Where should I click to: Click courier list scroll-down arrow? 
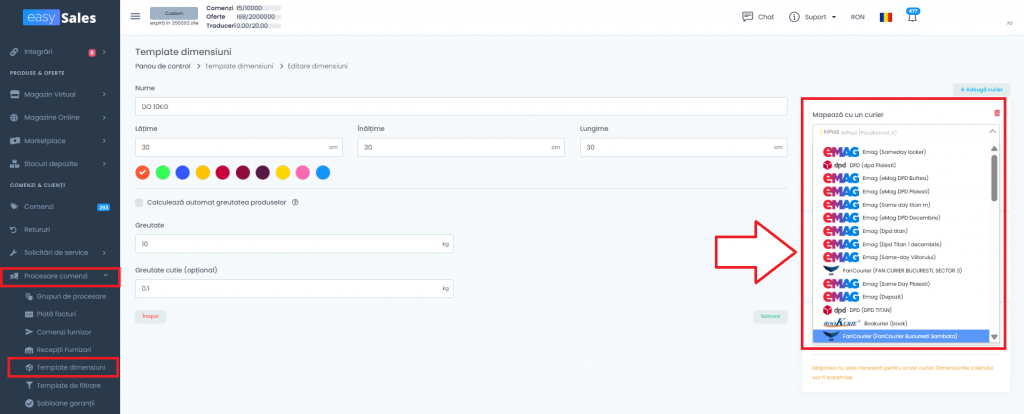click(x=994, y=337)
